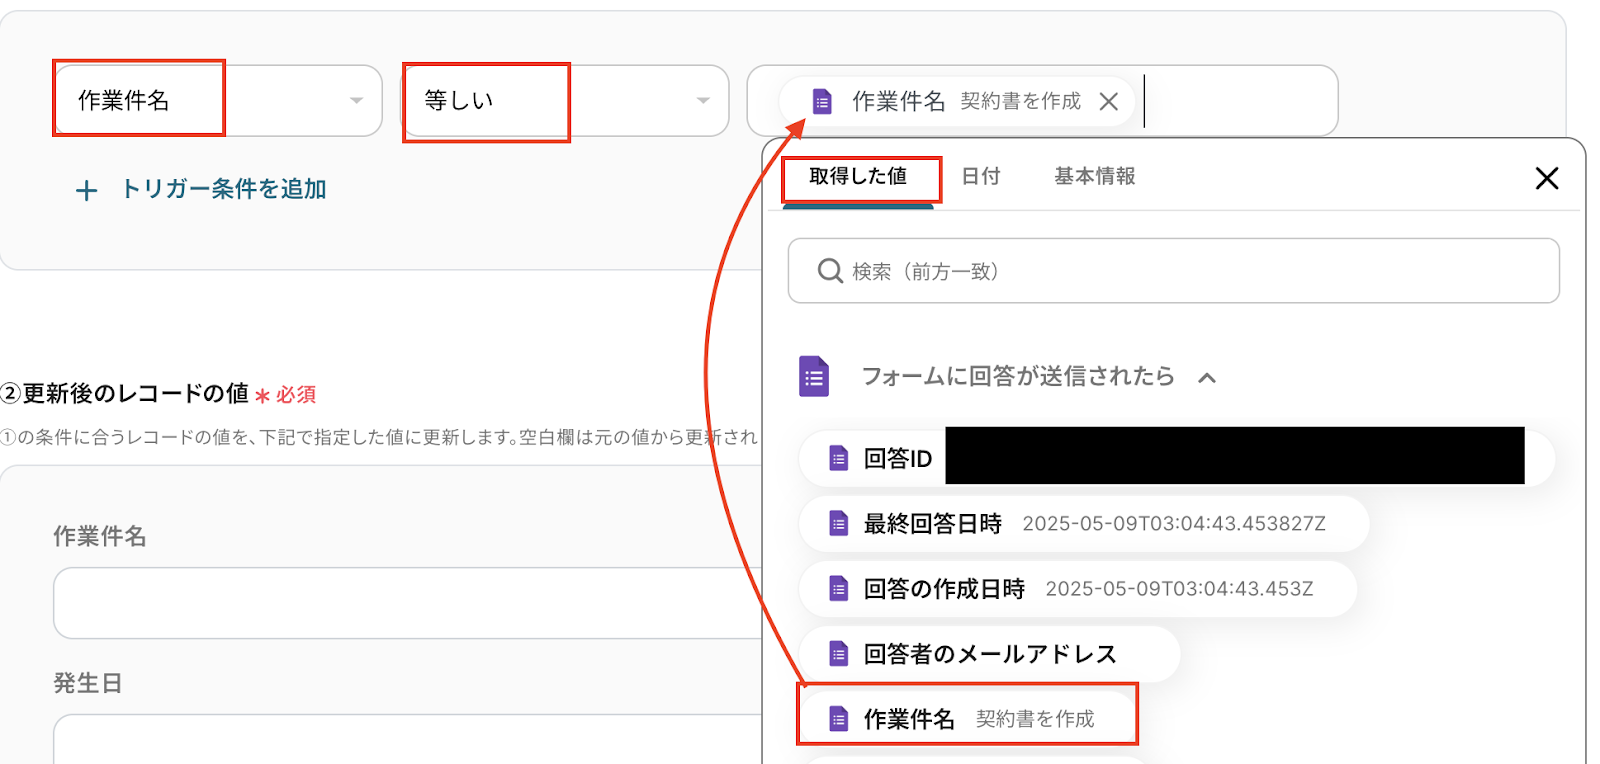Open the 等しい operator dropdown
The image size is (1600, 764).
click(x=702, y=101)
